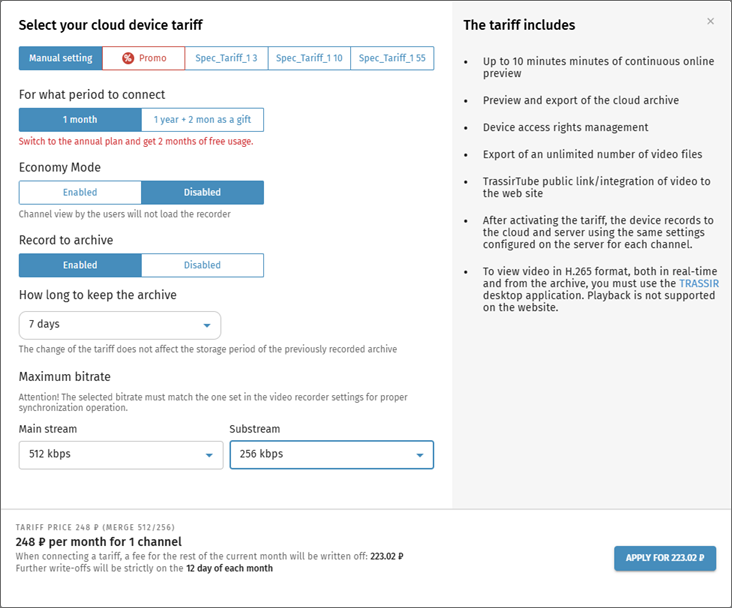The image size is (732, 608).
Task: Choose the Spec_Tariff_1 55 tab
Action: click(392, 58)
